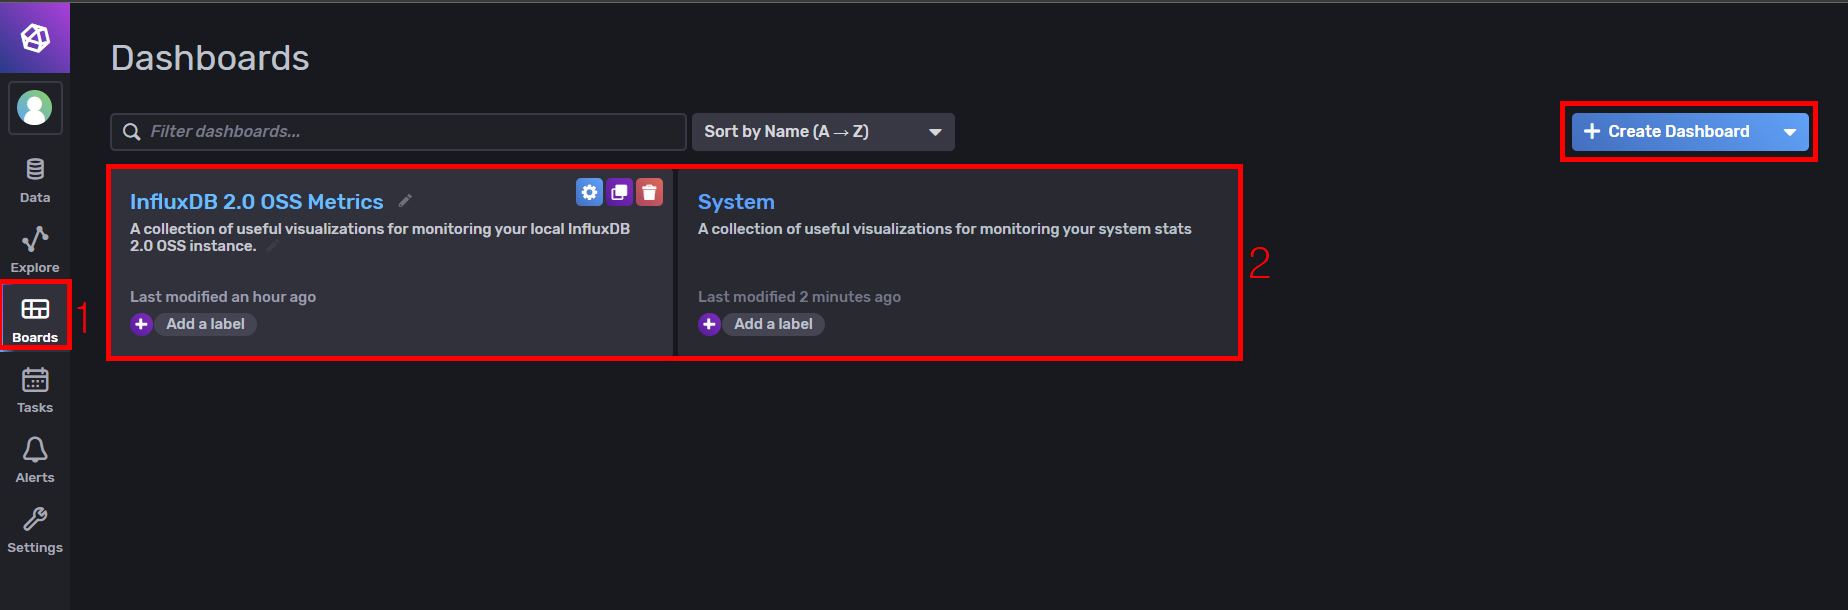Open the InfluxDB 2.0 OSS Metrics dashboard
Screen dimensions: 1848x610
click(x=257, y=202)
